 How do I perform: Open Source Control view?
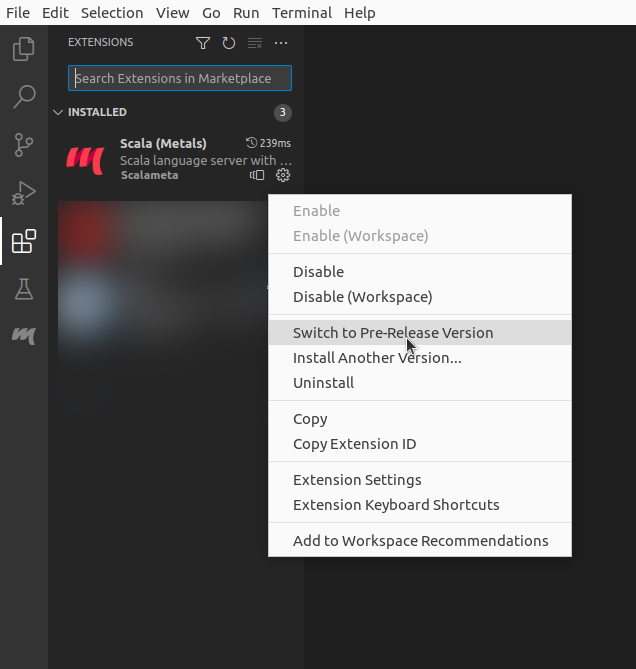click(23, 145)
